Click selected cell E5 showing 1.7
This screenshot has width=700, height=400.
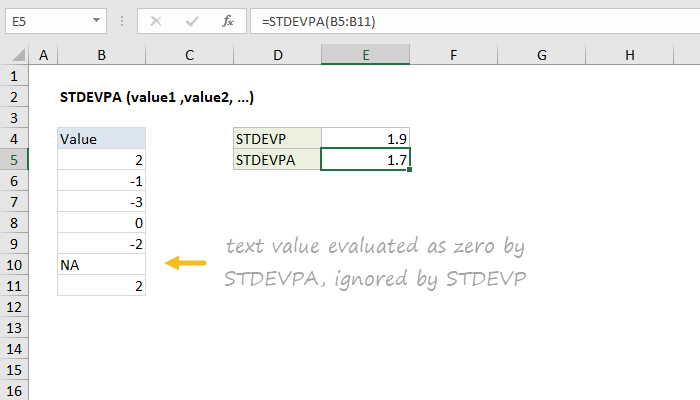[x=365, y=160]
